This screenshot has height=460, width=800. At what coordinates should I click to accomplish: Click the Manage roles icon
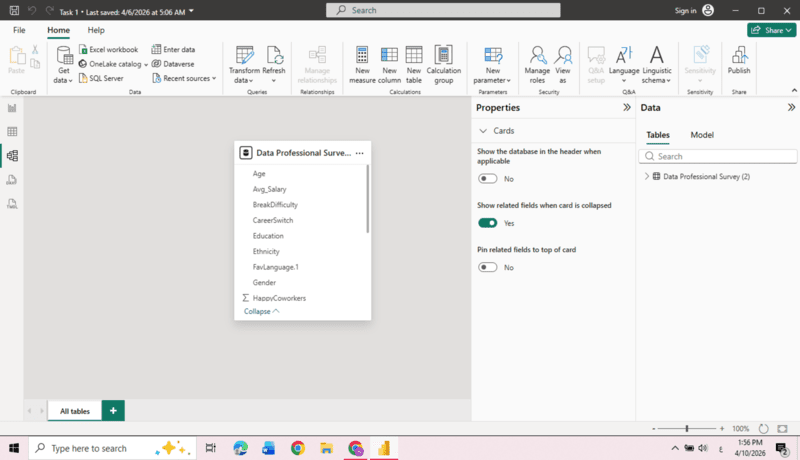click(538, 55)
